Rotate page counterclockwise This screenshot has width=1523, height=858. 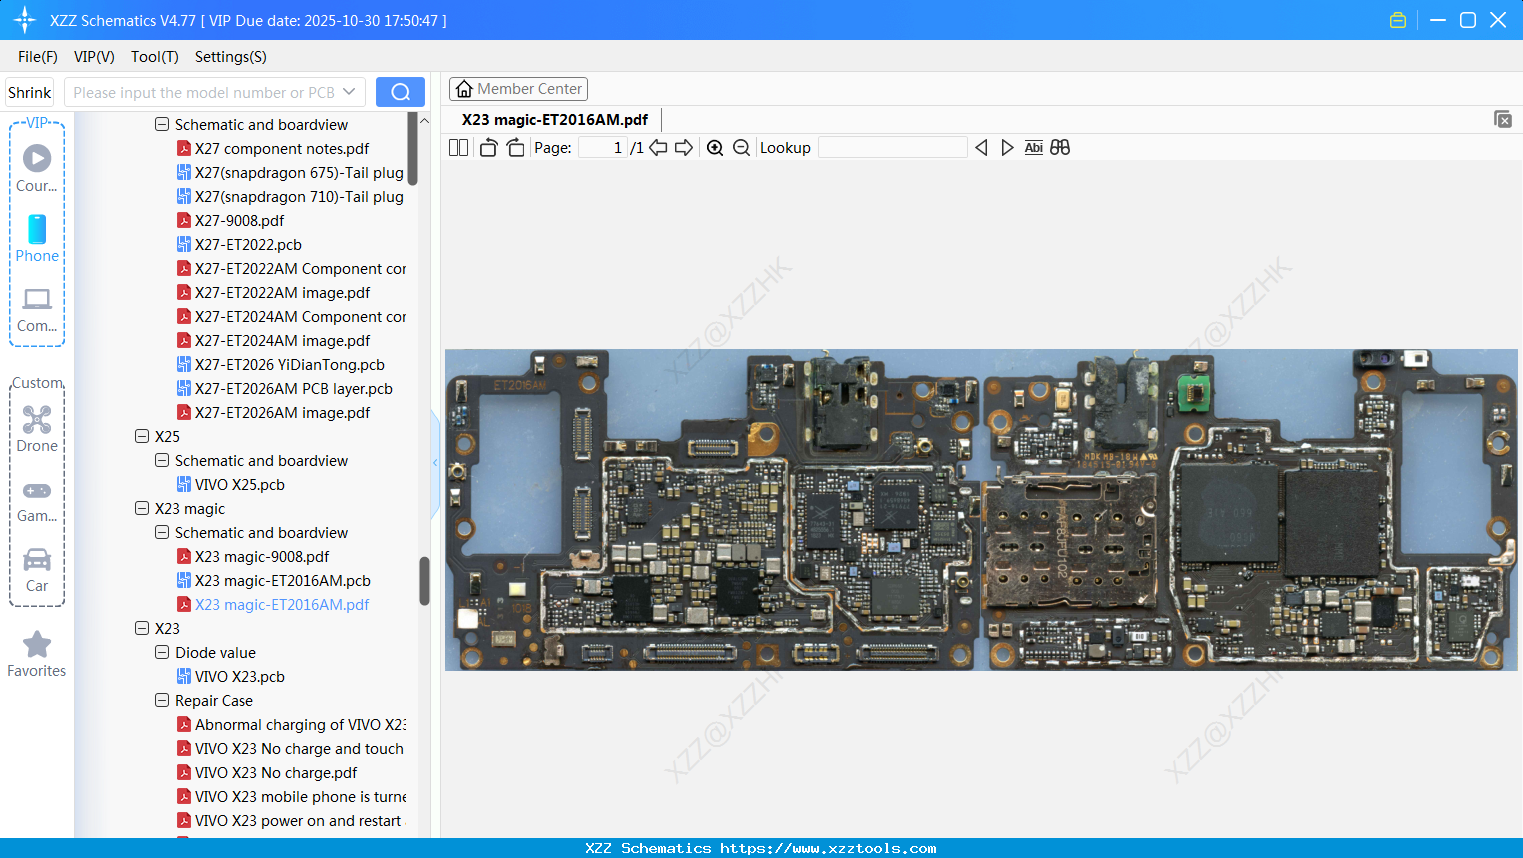coord(488,148)
